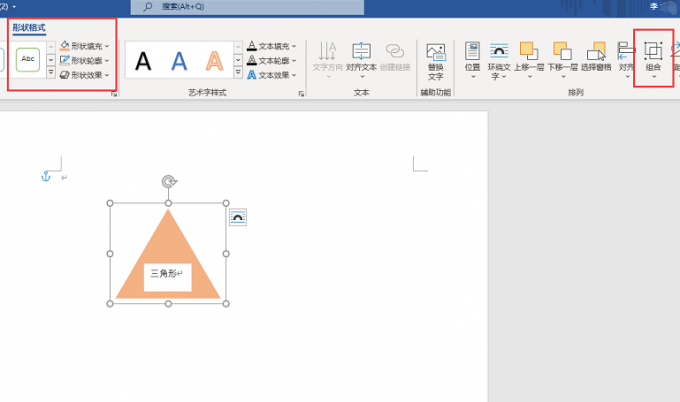Open 对齐文本 align text menu
680x402 pixels.
click(x=361, y=60)
